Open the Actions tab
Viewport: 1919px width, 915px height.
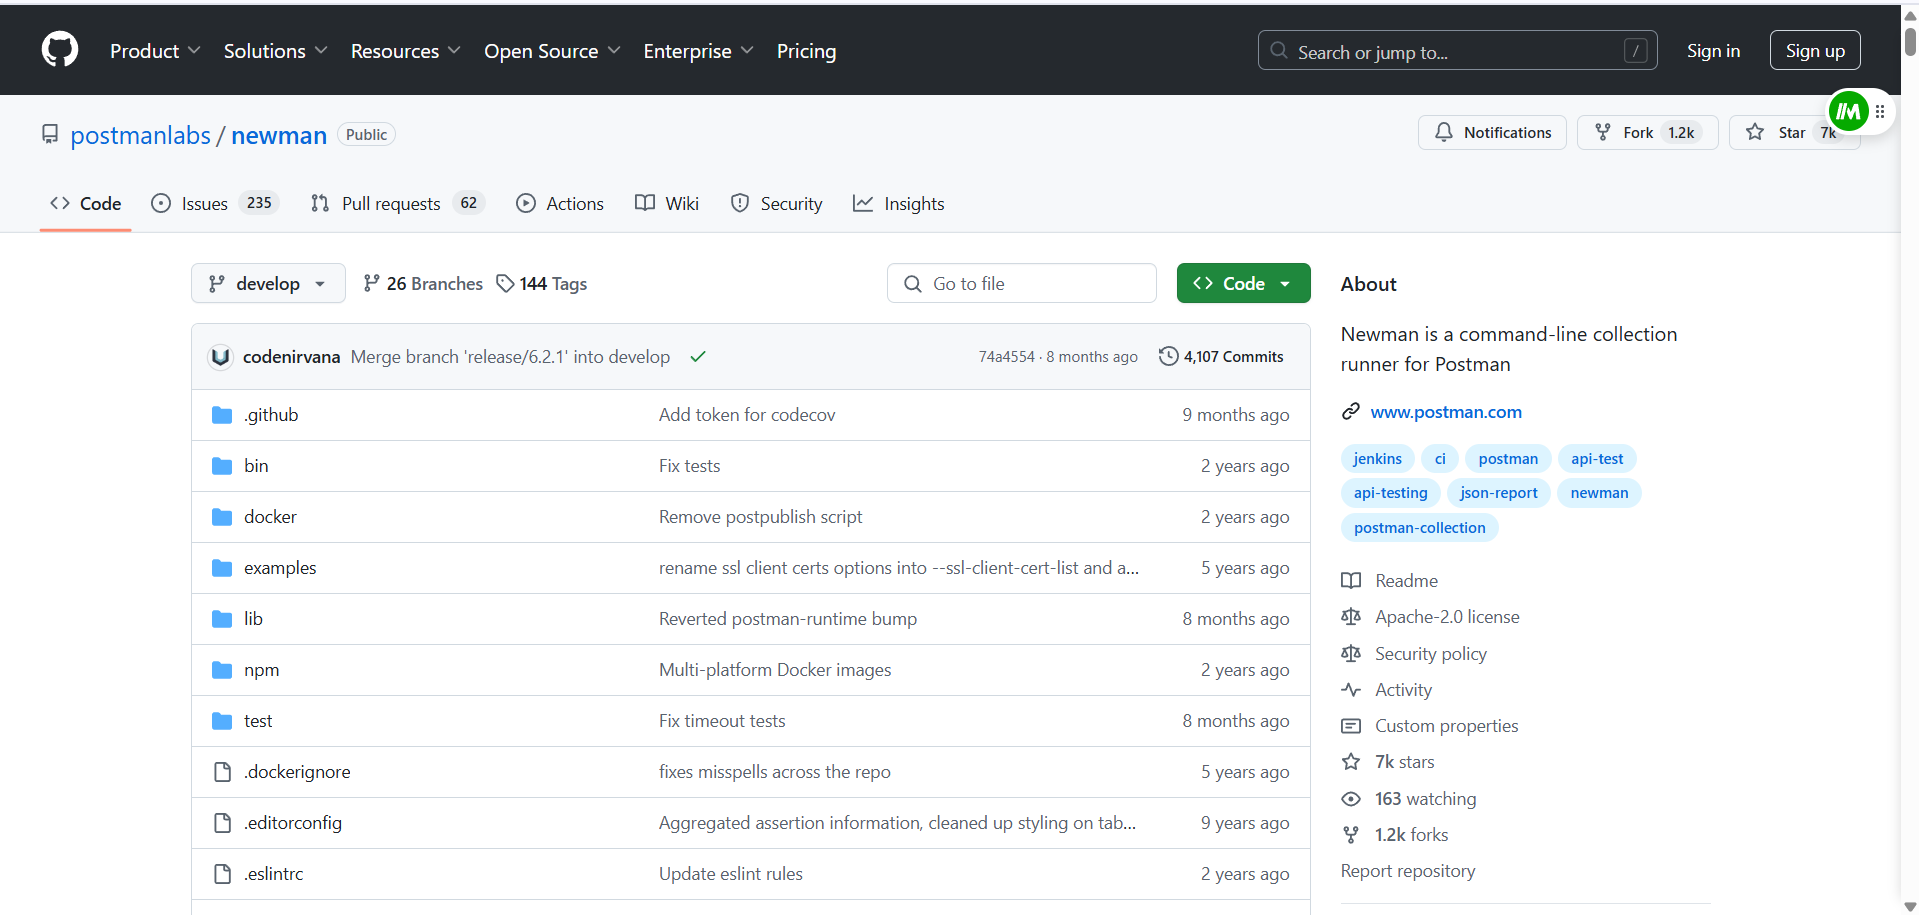pos(560,203)
